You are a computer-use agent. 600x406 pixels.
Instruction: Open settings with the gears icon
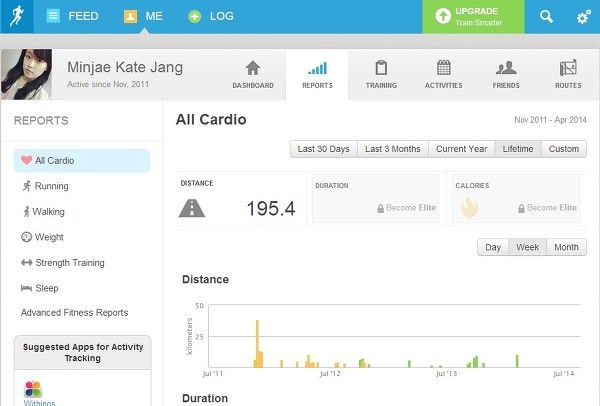pyautogui.click(x=584, y=17)
